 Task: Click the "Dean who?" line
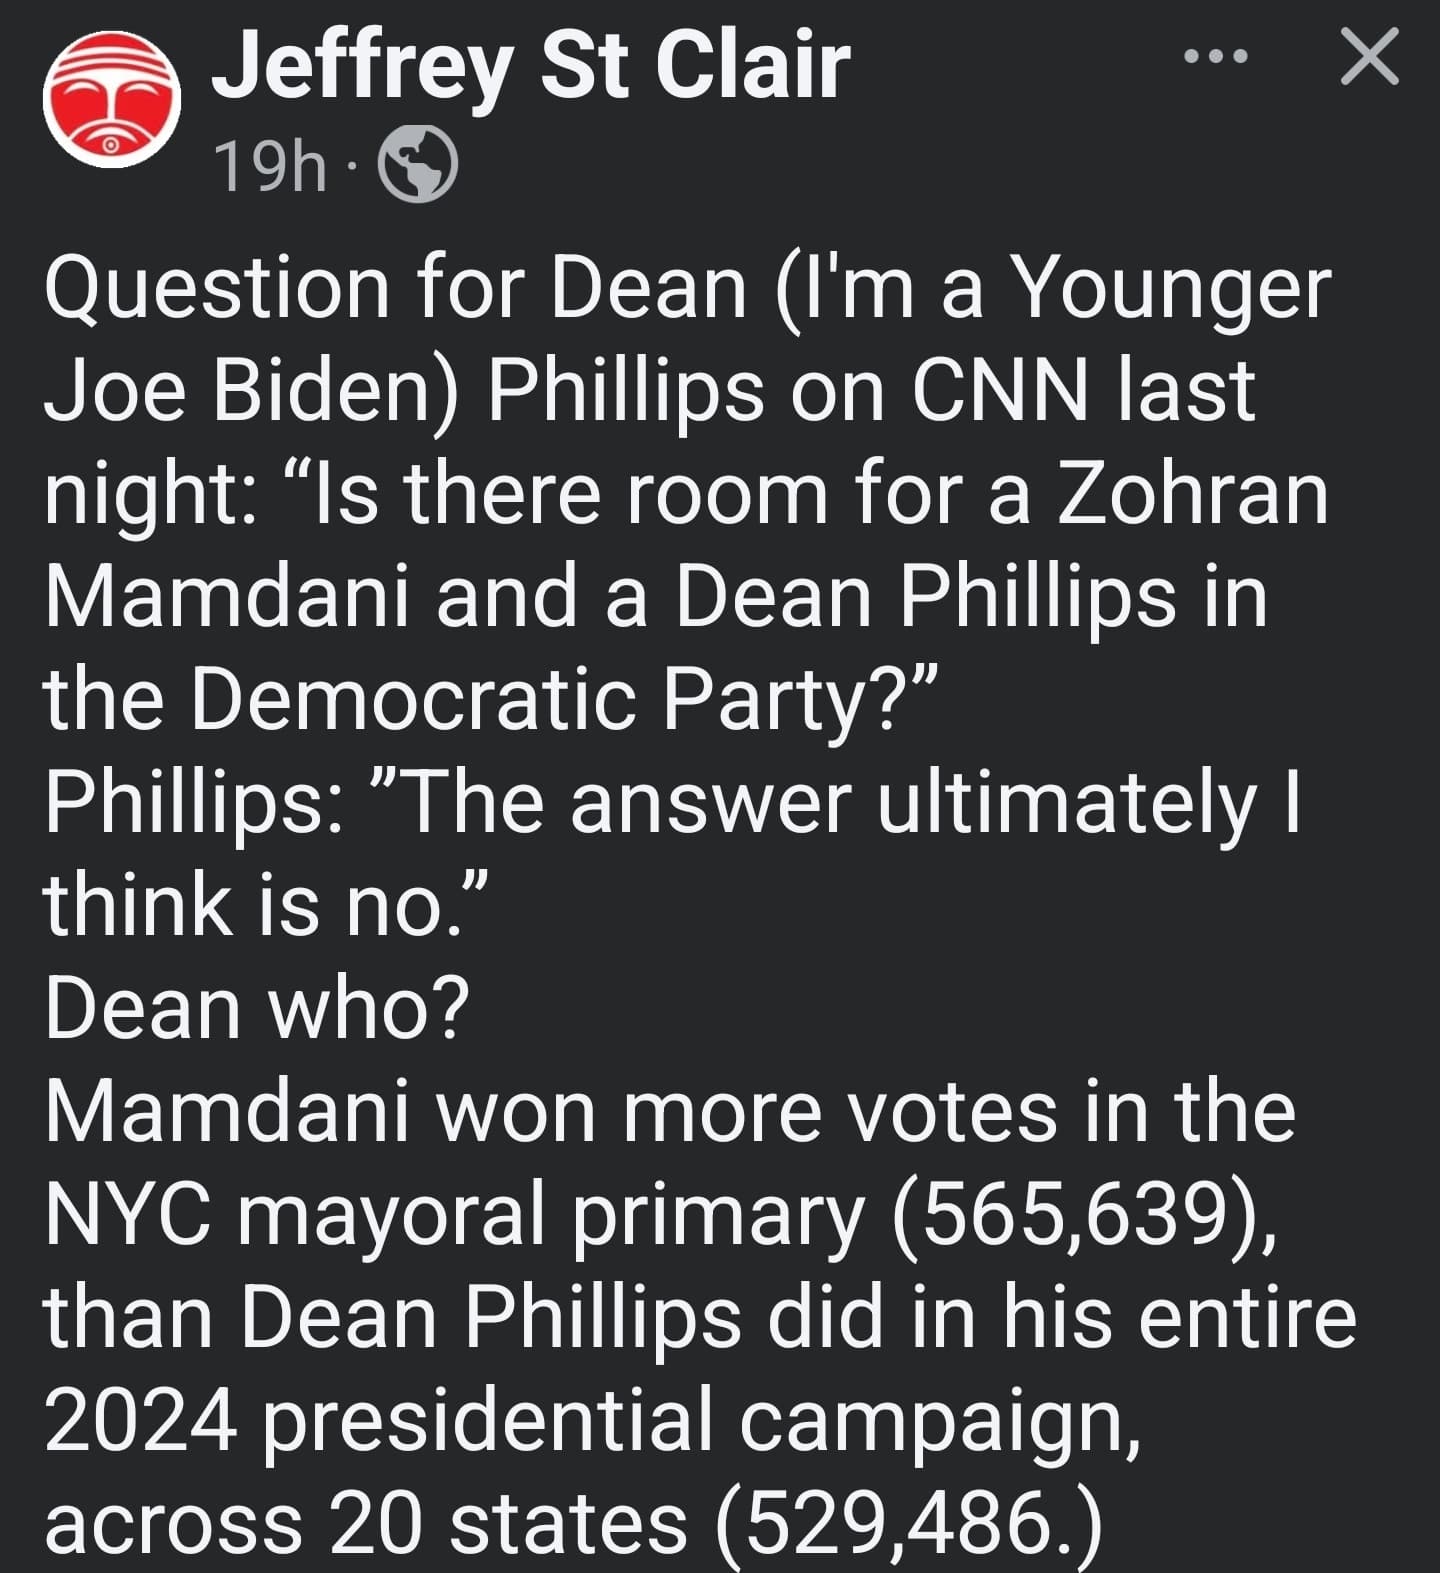(257, 1007)
